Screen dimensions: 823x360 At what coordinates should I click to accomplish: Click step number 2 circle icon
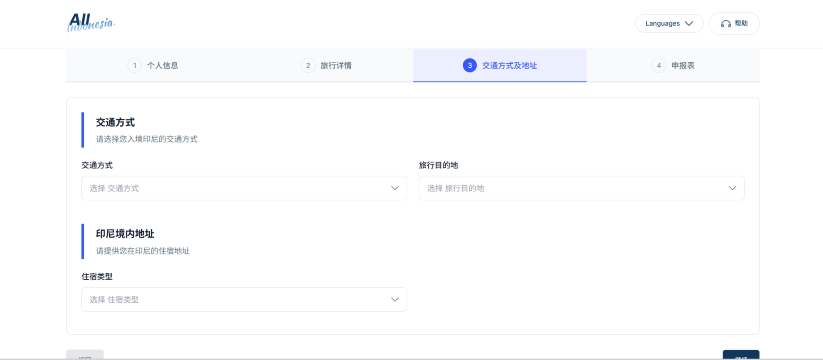click(308, 66)
